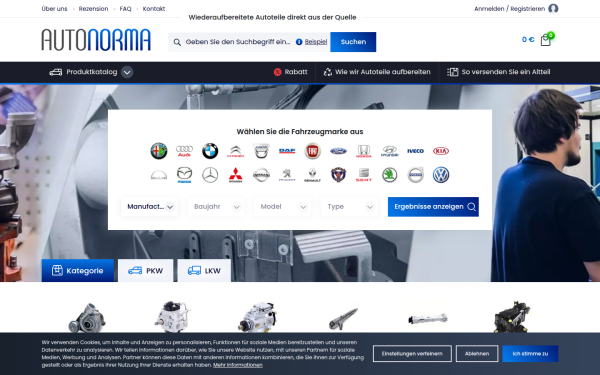Open the injector product thumbnail
The height and width of the screenshot is (375, 600).
(343, 318)
